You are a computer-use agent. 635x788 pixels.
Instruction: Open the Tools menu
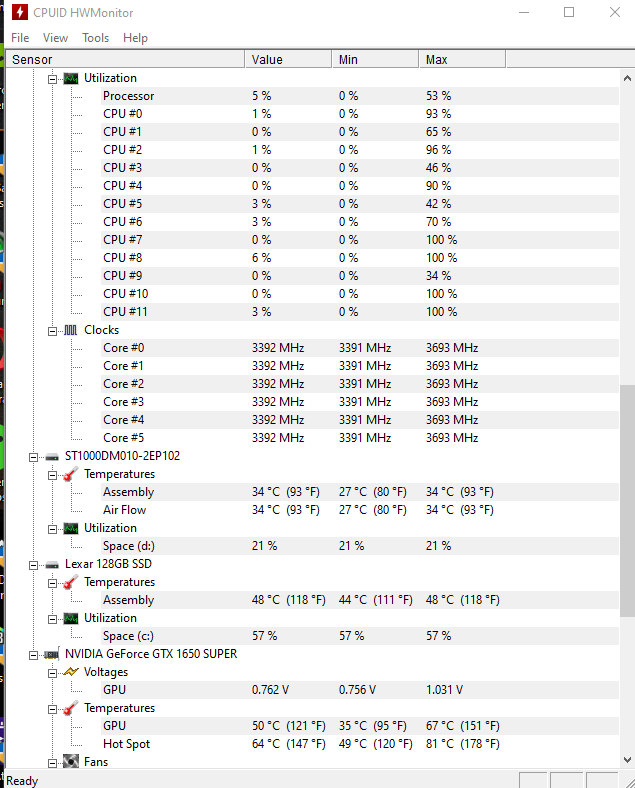point(95,38)
